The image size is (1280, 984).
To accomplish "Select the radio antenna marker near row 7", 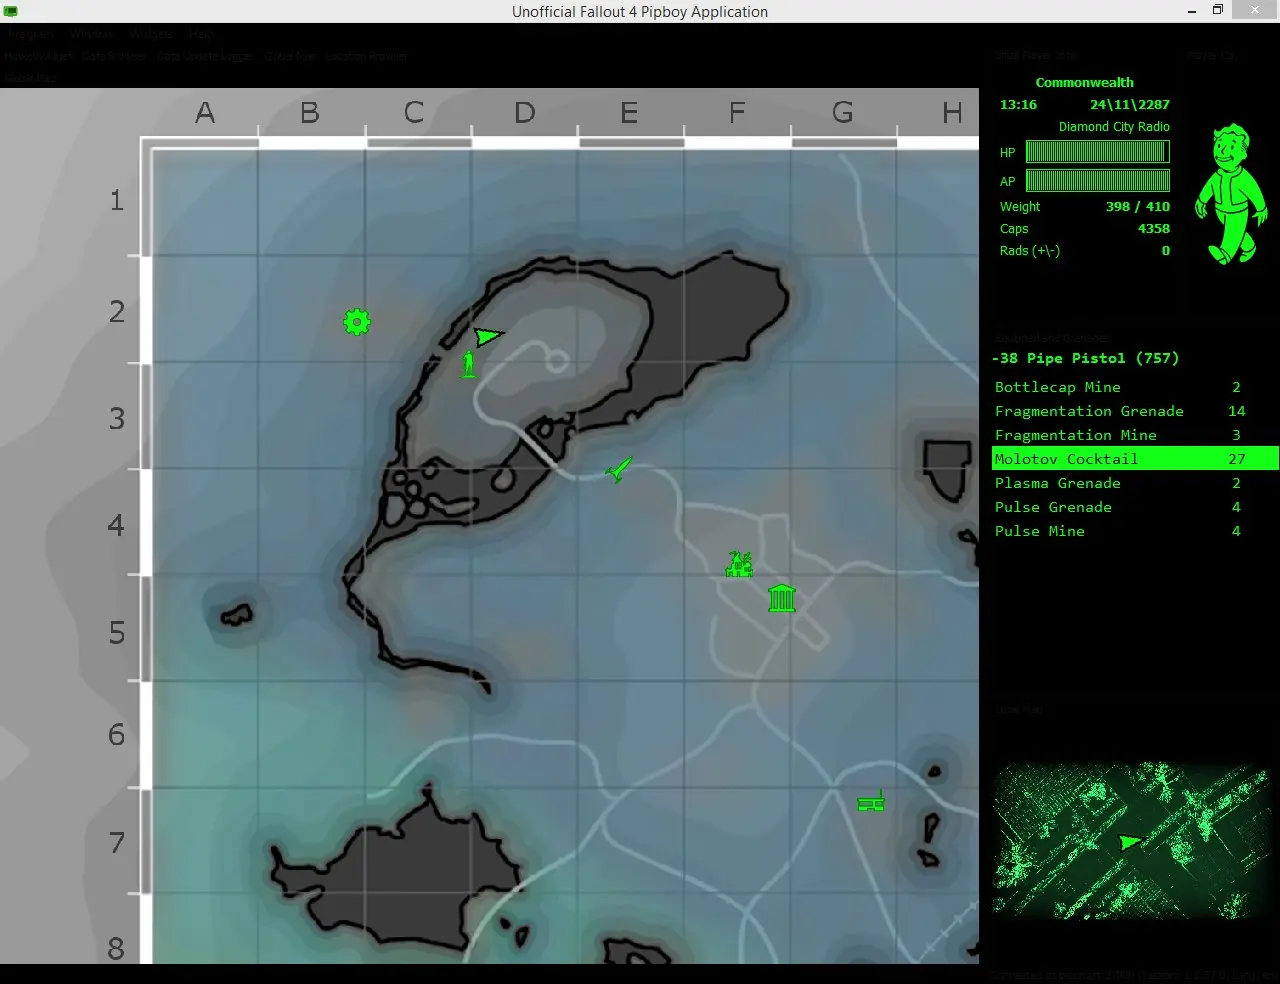I will pyautogui.click(x=871, y=801).
